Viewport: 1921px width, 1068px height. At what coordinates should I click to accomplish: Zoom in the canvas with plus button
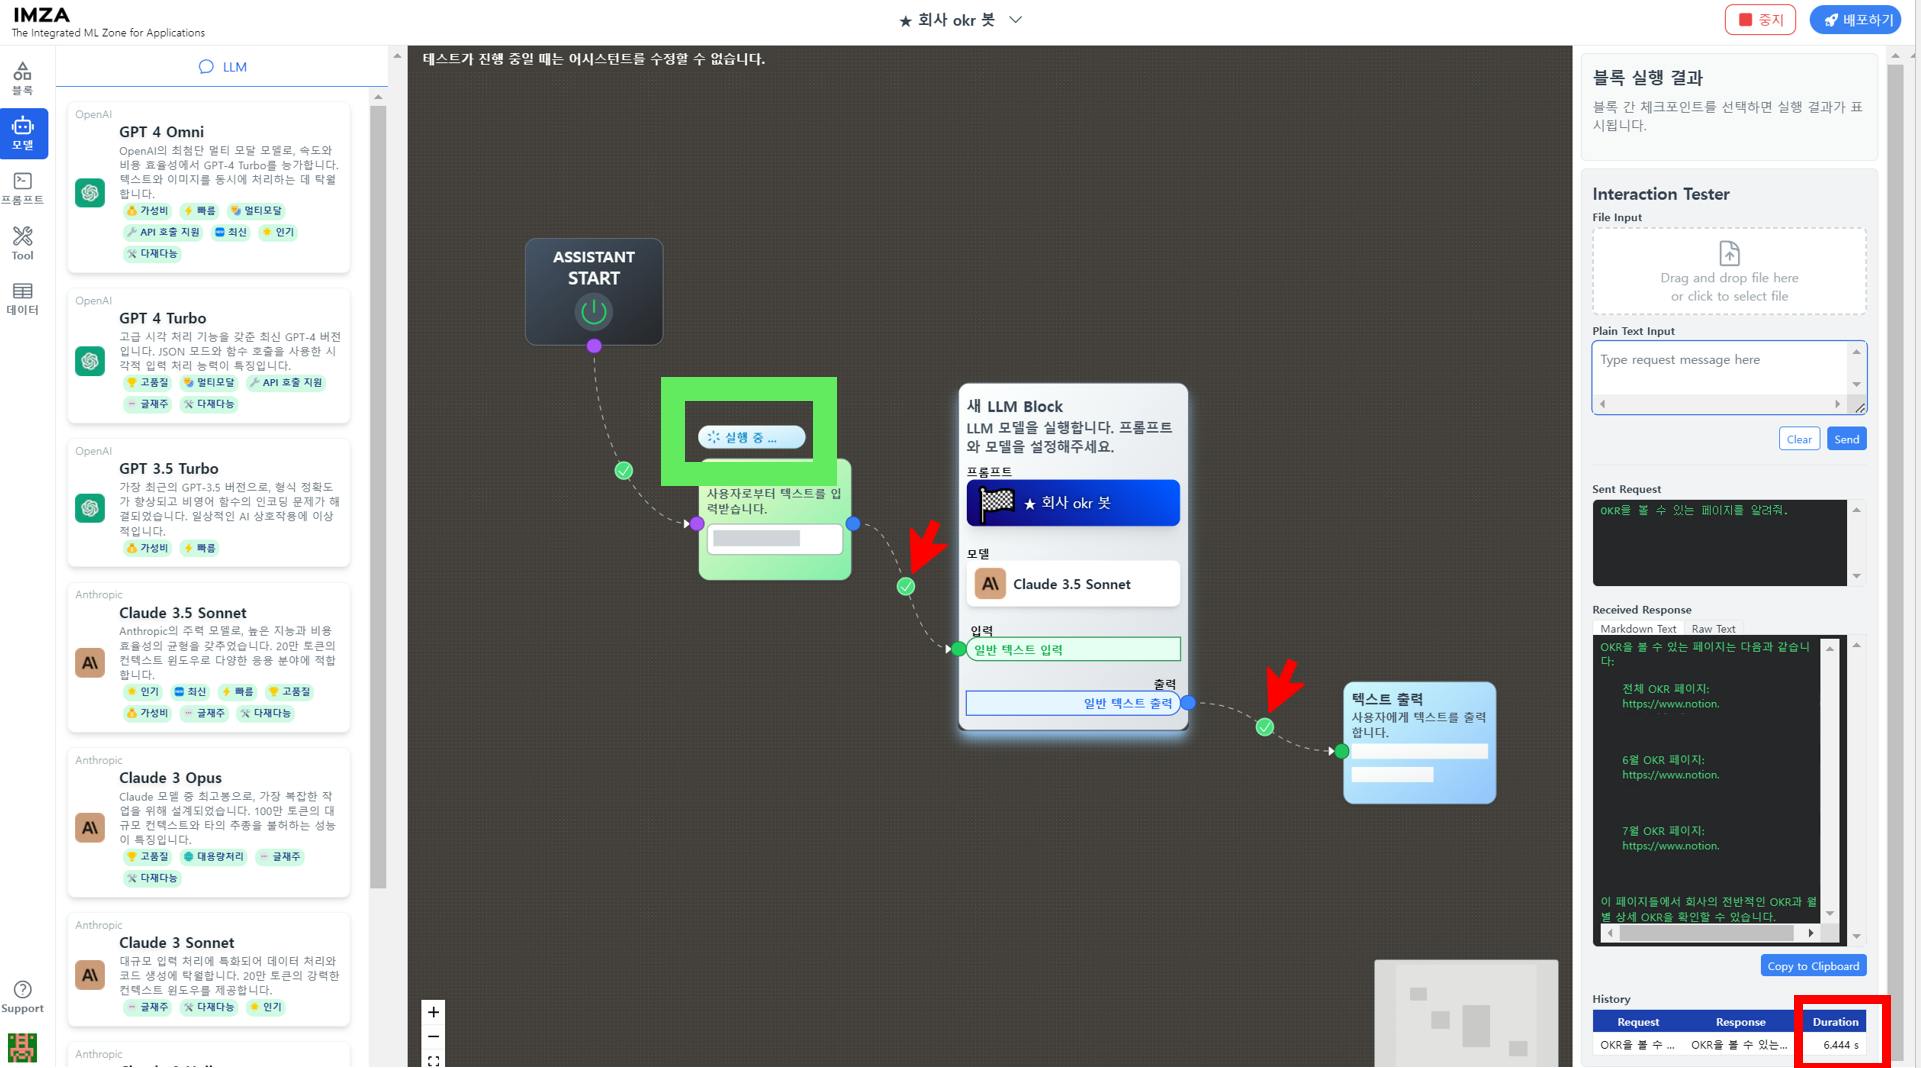(433, 1012)
